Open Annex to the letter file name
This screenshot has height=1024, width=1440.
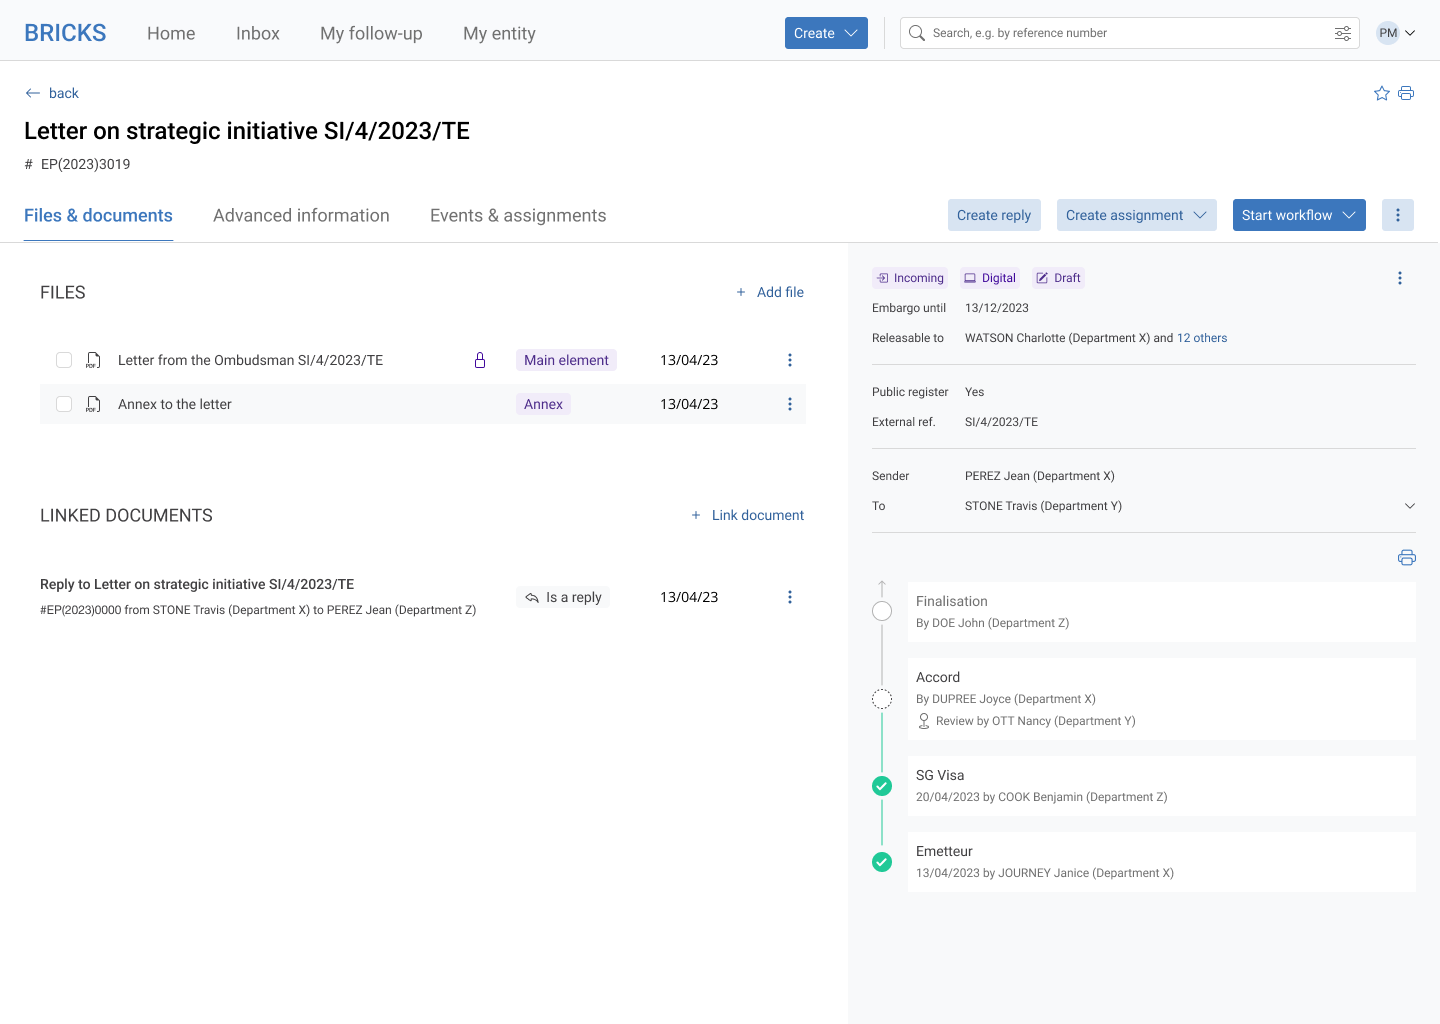175,404
